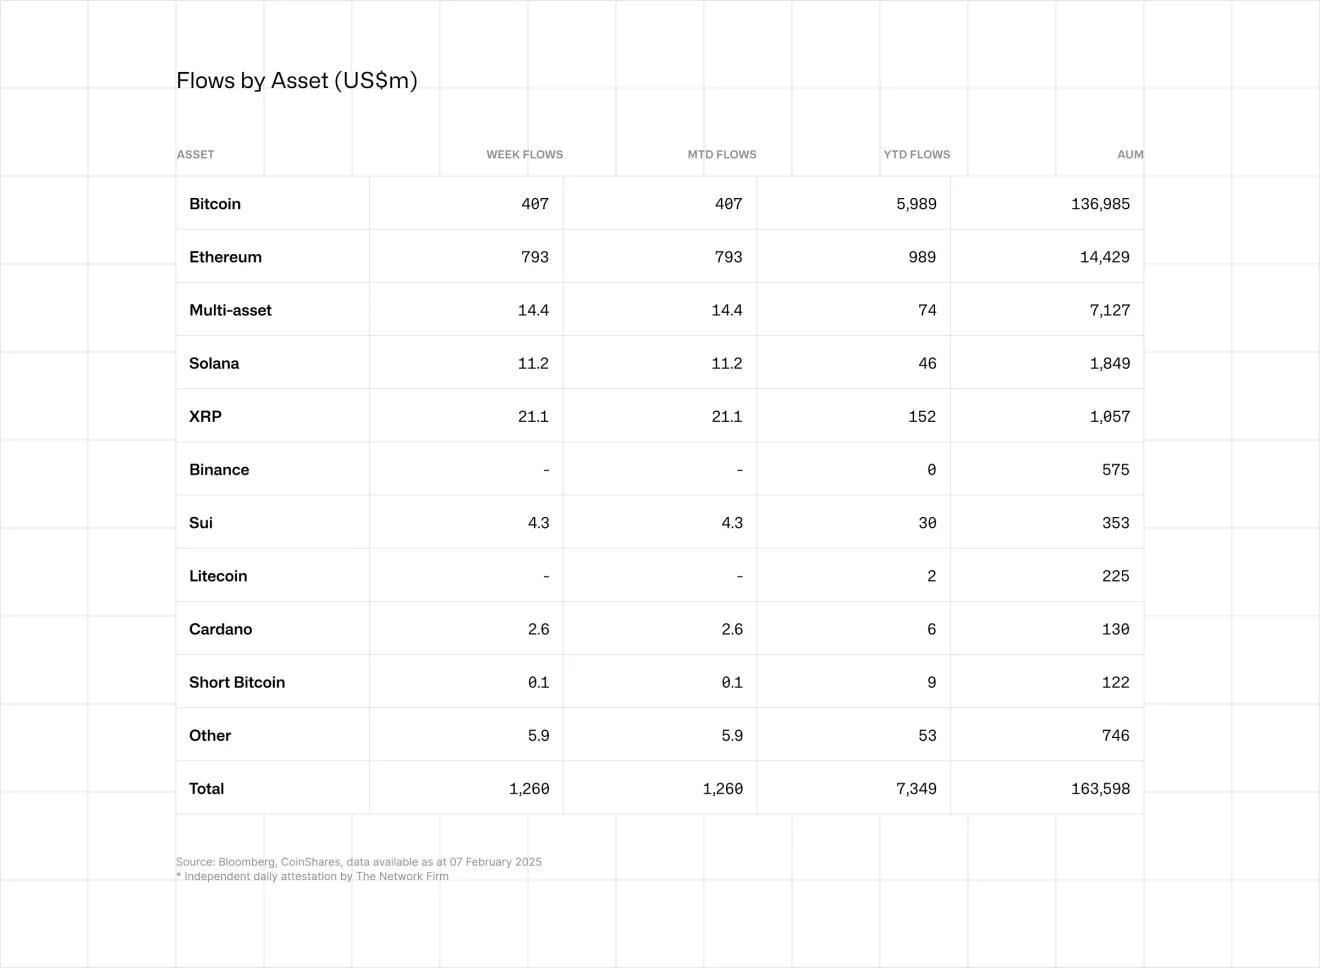Select the Sui row label
The image size is (1320, 968).
click(x=201, y=523)
